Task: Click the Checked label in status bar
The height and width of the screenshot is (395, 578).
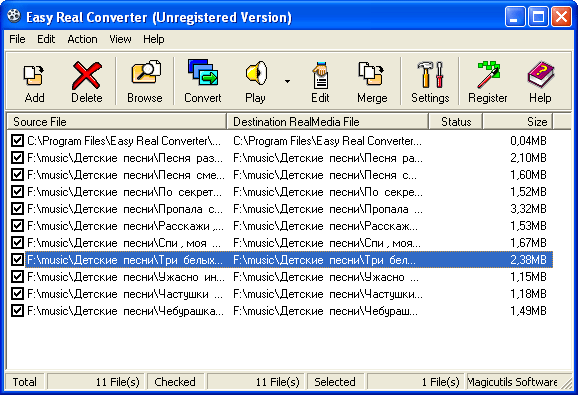Action: pyautogui.click(x=175, y=382)
